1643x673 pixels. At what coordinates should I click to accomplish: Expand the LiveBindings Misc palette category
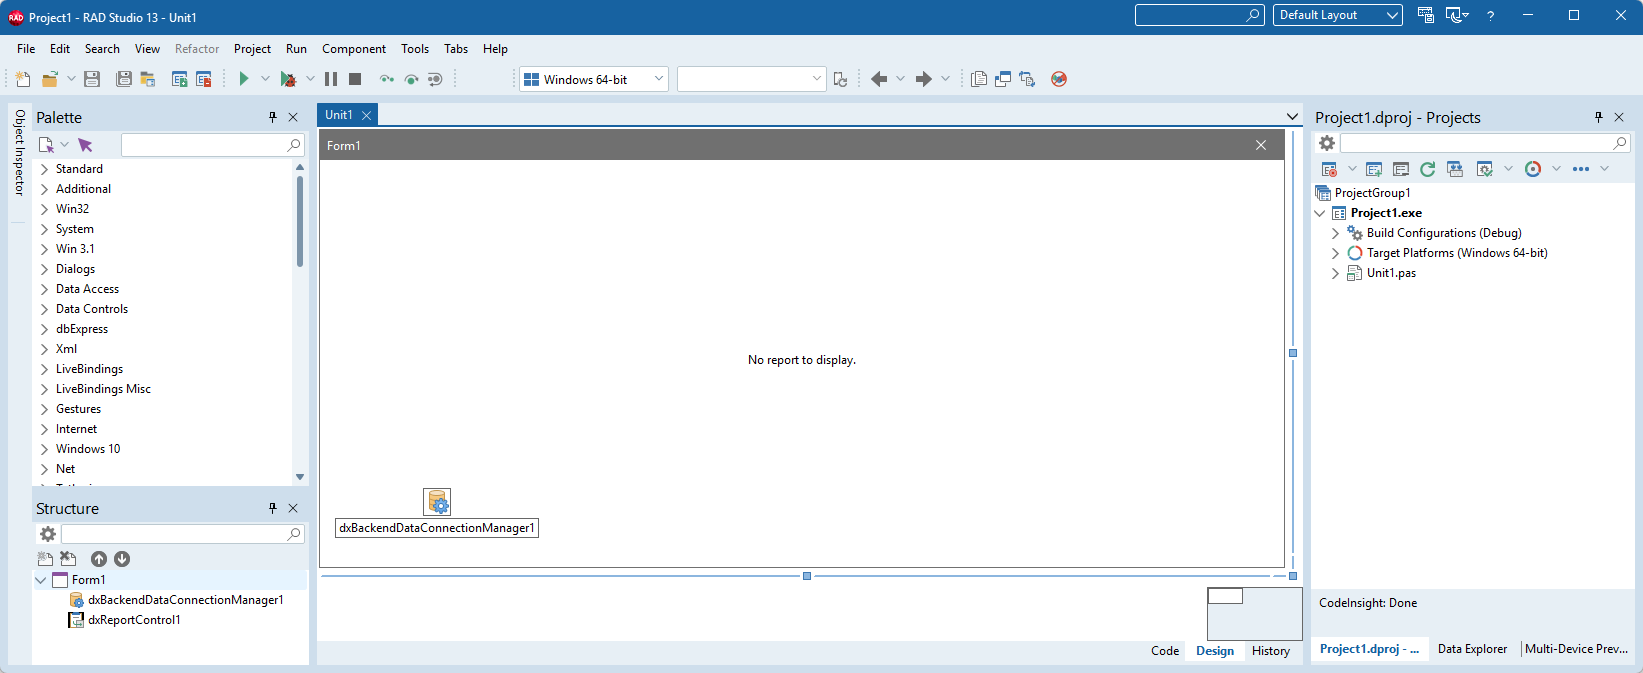44,389
